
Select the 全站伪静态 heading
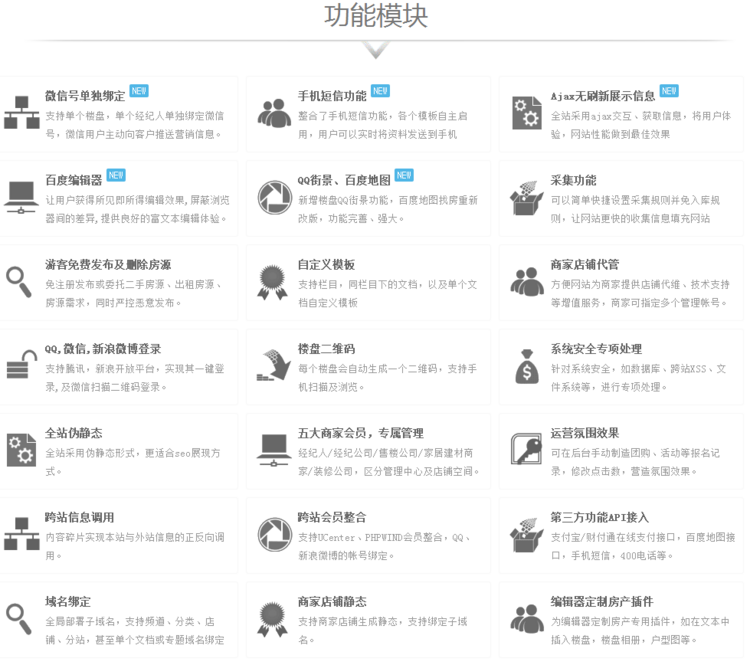74,433
